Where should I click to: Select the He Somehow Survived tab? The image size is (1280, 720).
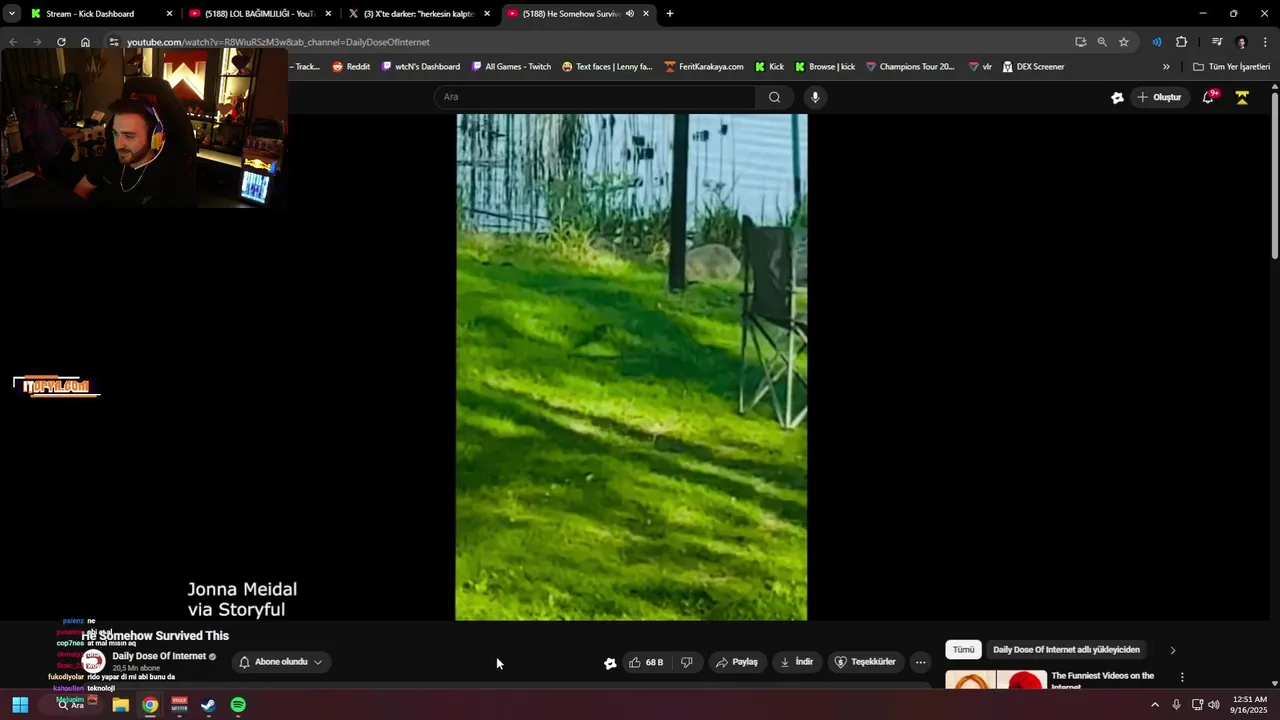coord(570,14)
